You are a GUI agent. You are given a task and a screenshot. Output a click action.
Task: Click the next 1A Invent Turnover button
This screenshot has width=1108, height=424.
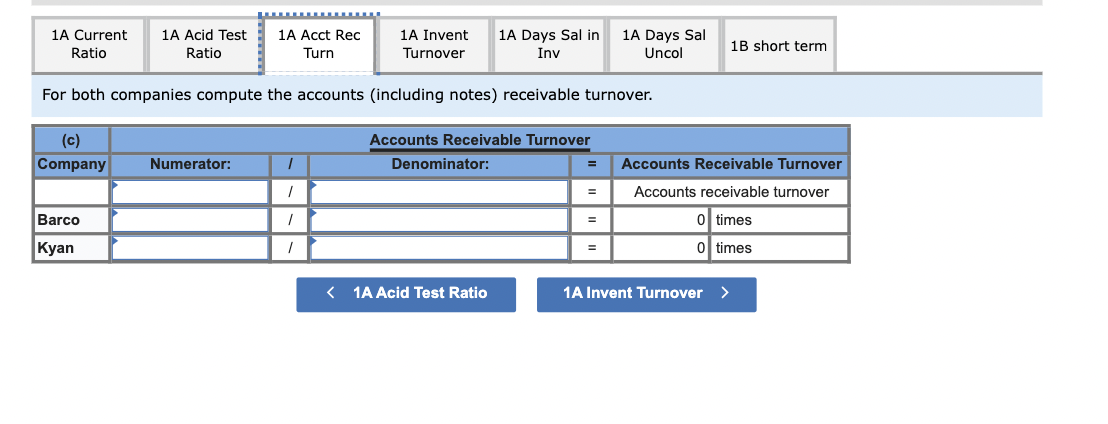coord(647,294)
